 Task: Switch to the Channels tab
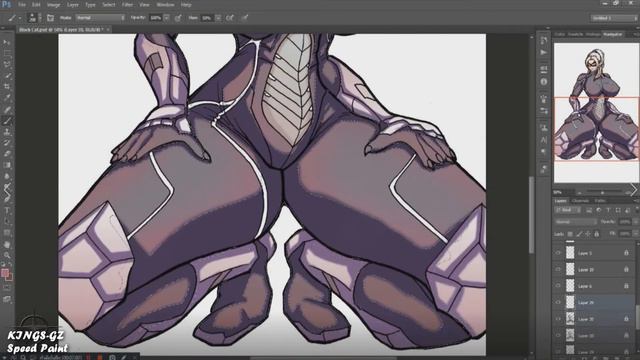click(x=580, y=201)
